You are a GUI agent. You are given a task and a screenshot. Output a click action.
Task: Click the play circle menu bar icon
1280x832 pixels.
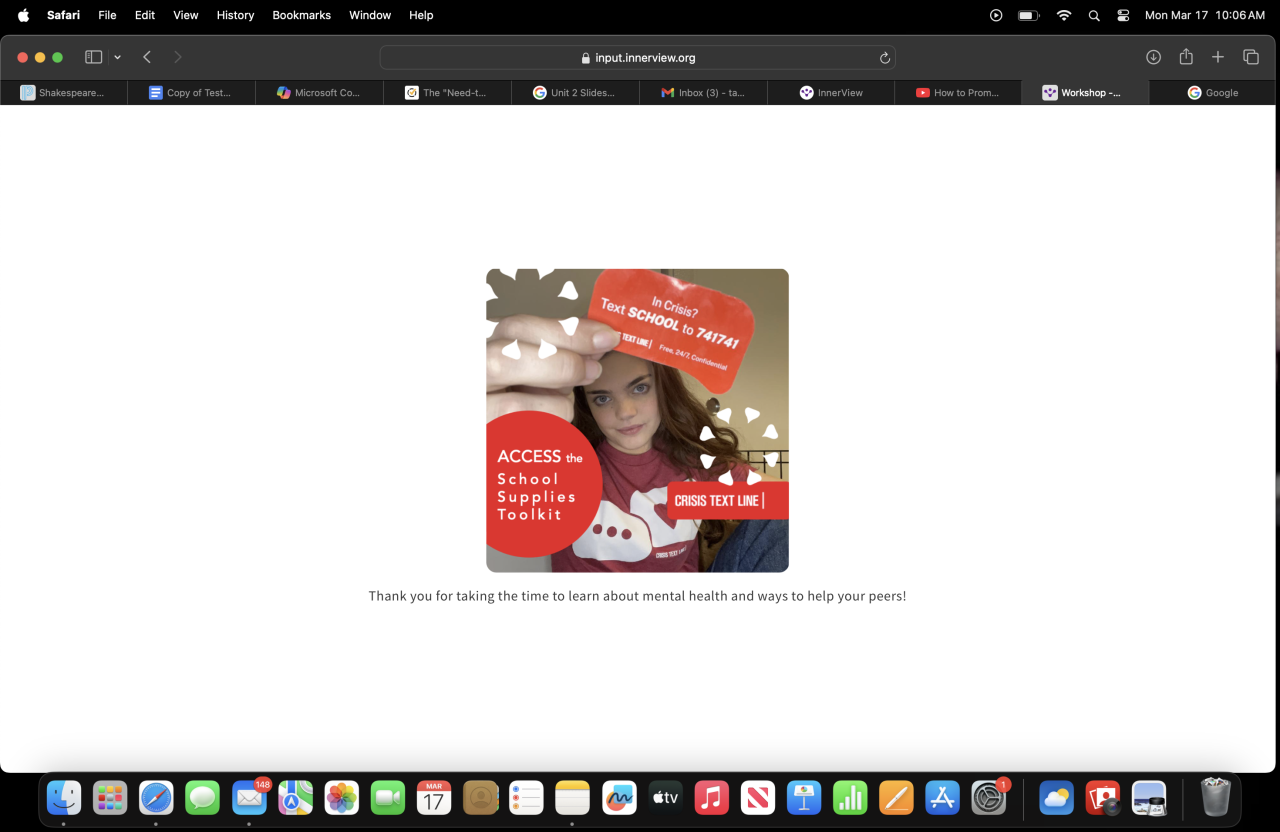[x=996, y=15]
